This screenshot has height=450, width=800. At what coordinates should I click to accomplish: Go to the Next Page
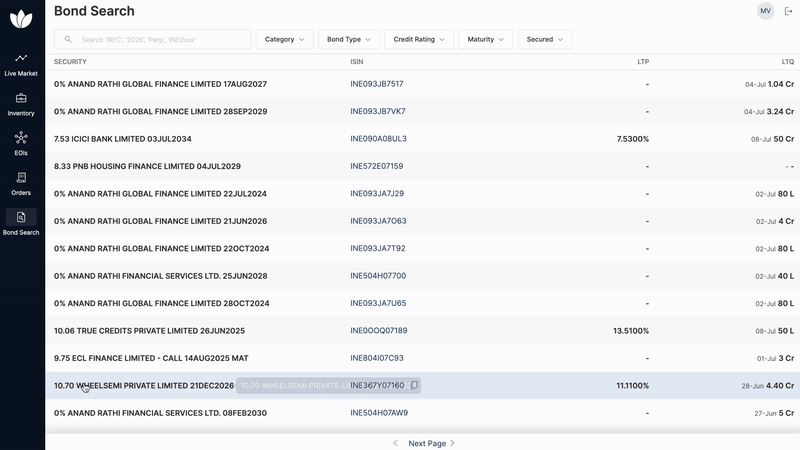431,443
